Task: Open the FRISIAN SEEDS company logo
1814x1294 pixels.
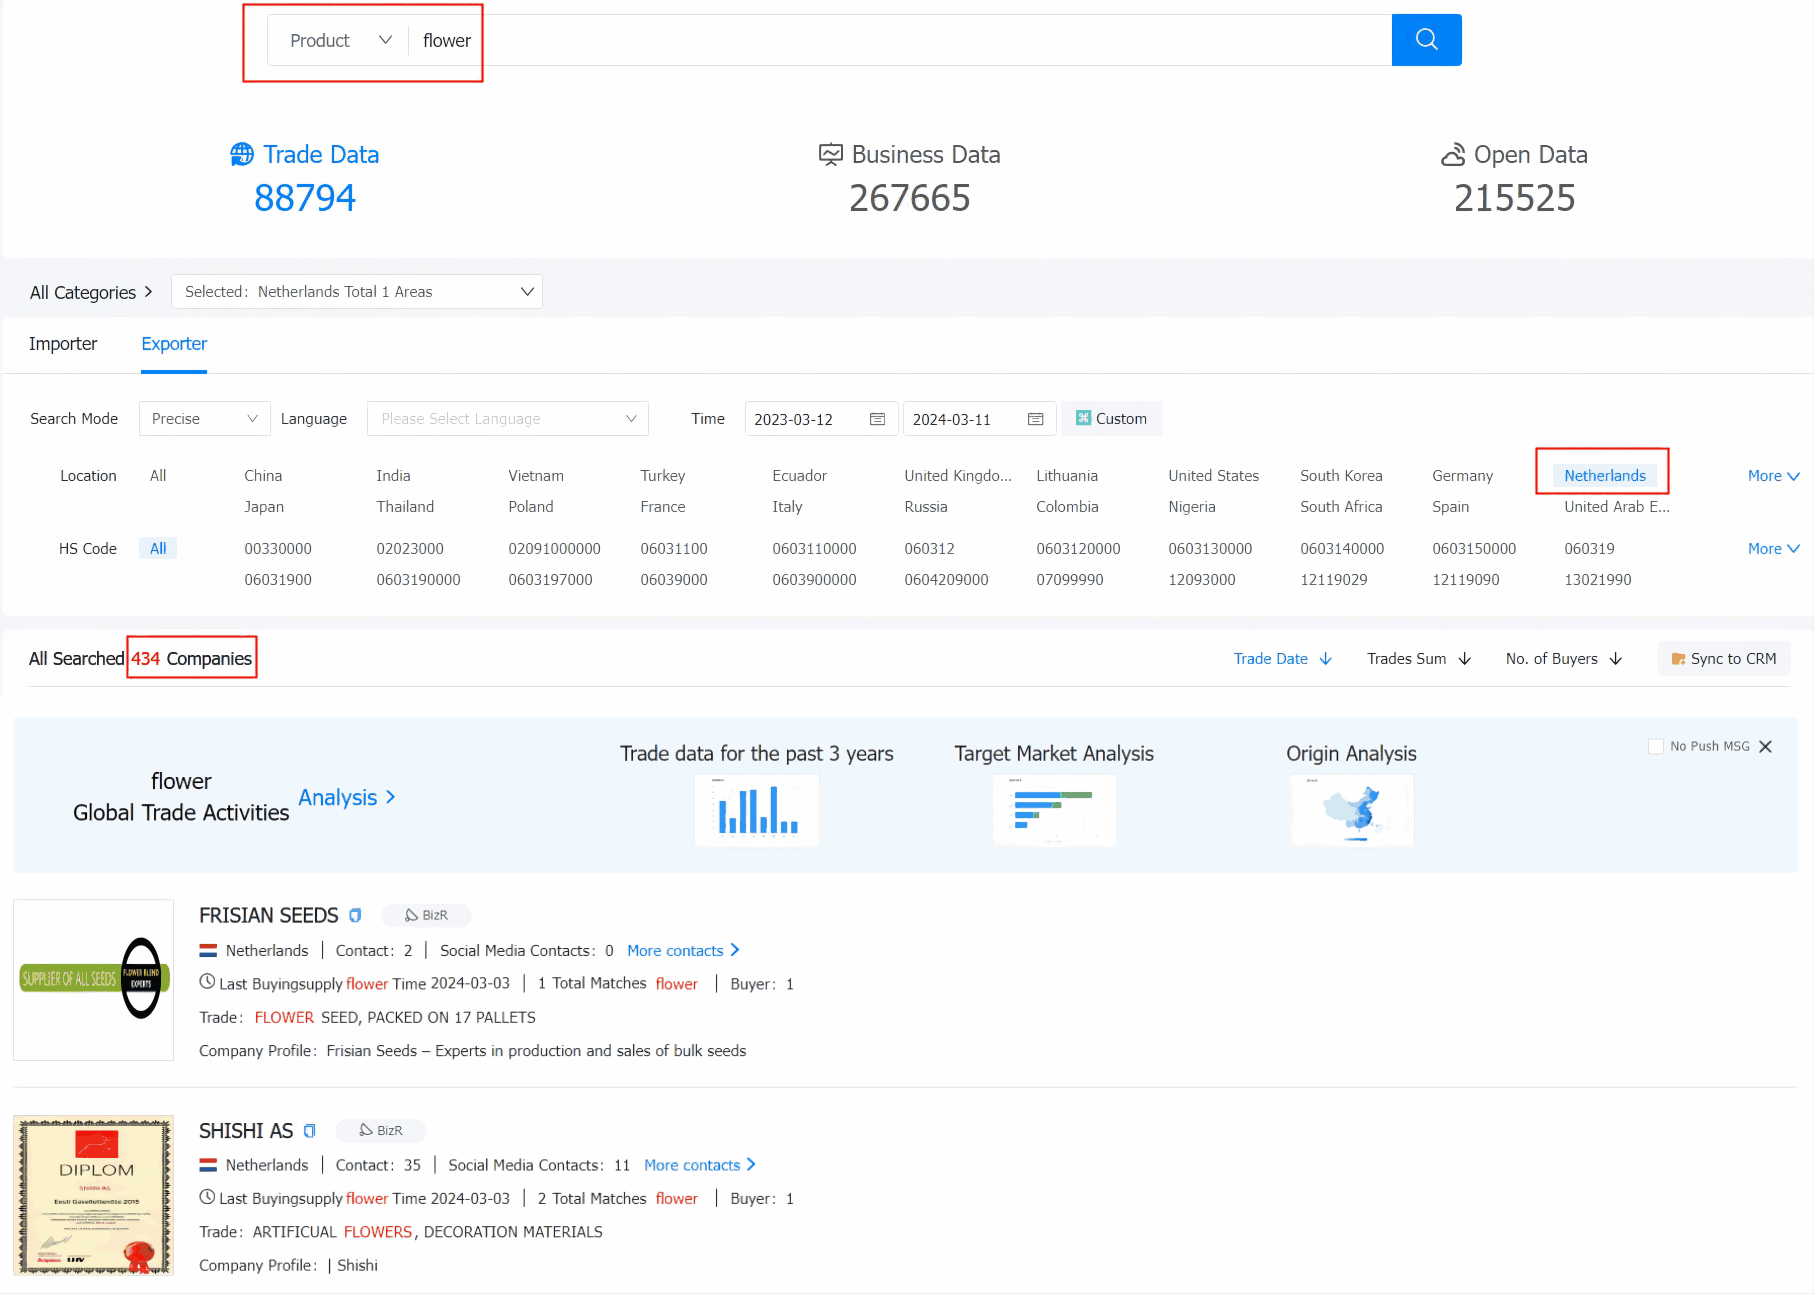Action: 93,980
